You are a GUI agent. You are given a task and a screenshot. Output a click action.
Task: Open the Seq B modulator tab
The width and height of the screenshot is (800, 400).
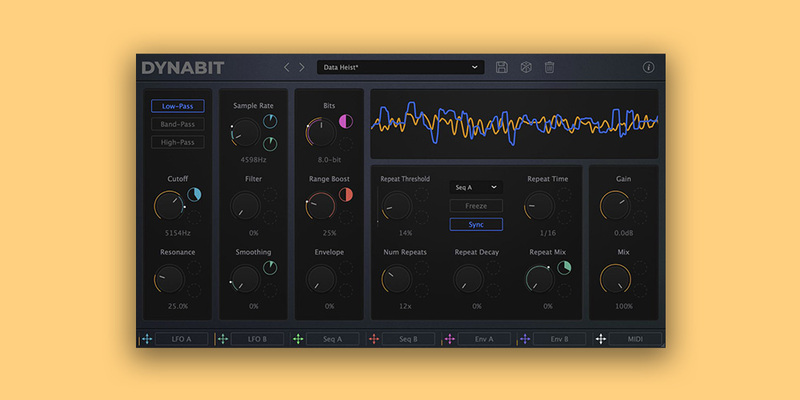tap(408, 339)
